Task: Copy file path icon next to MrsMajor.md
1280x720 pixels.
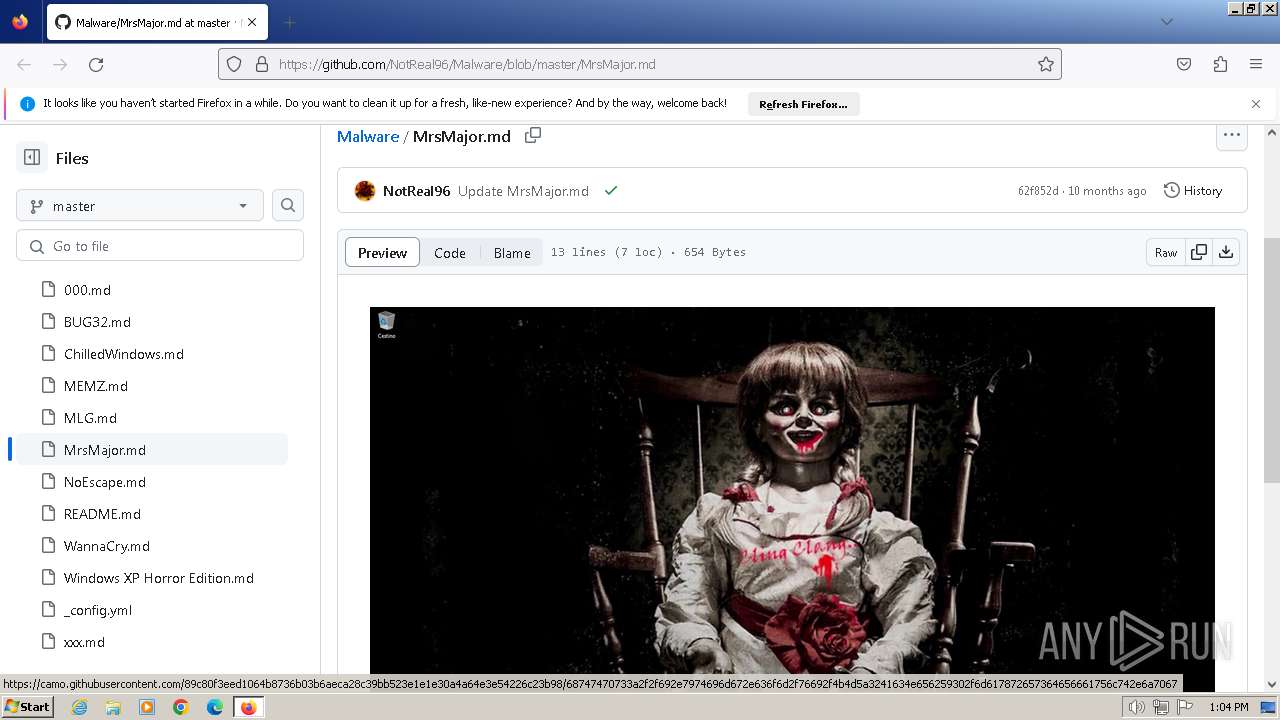Action: tap(533, 135)
